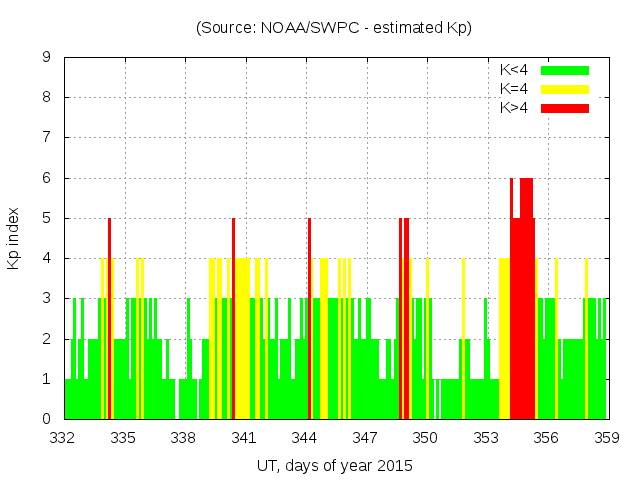640x480 pixels.
Task: Click the green K<4 legend swatch
Action: pyautogui.click(x=565, y=70)
